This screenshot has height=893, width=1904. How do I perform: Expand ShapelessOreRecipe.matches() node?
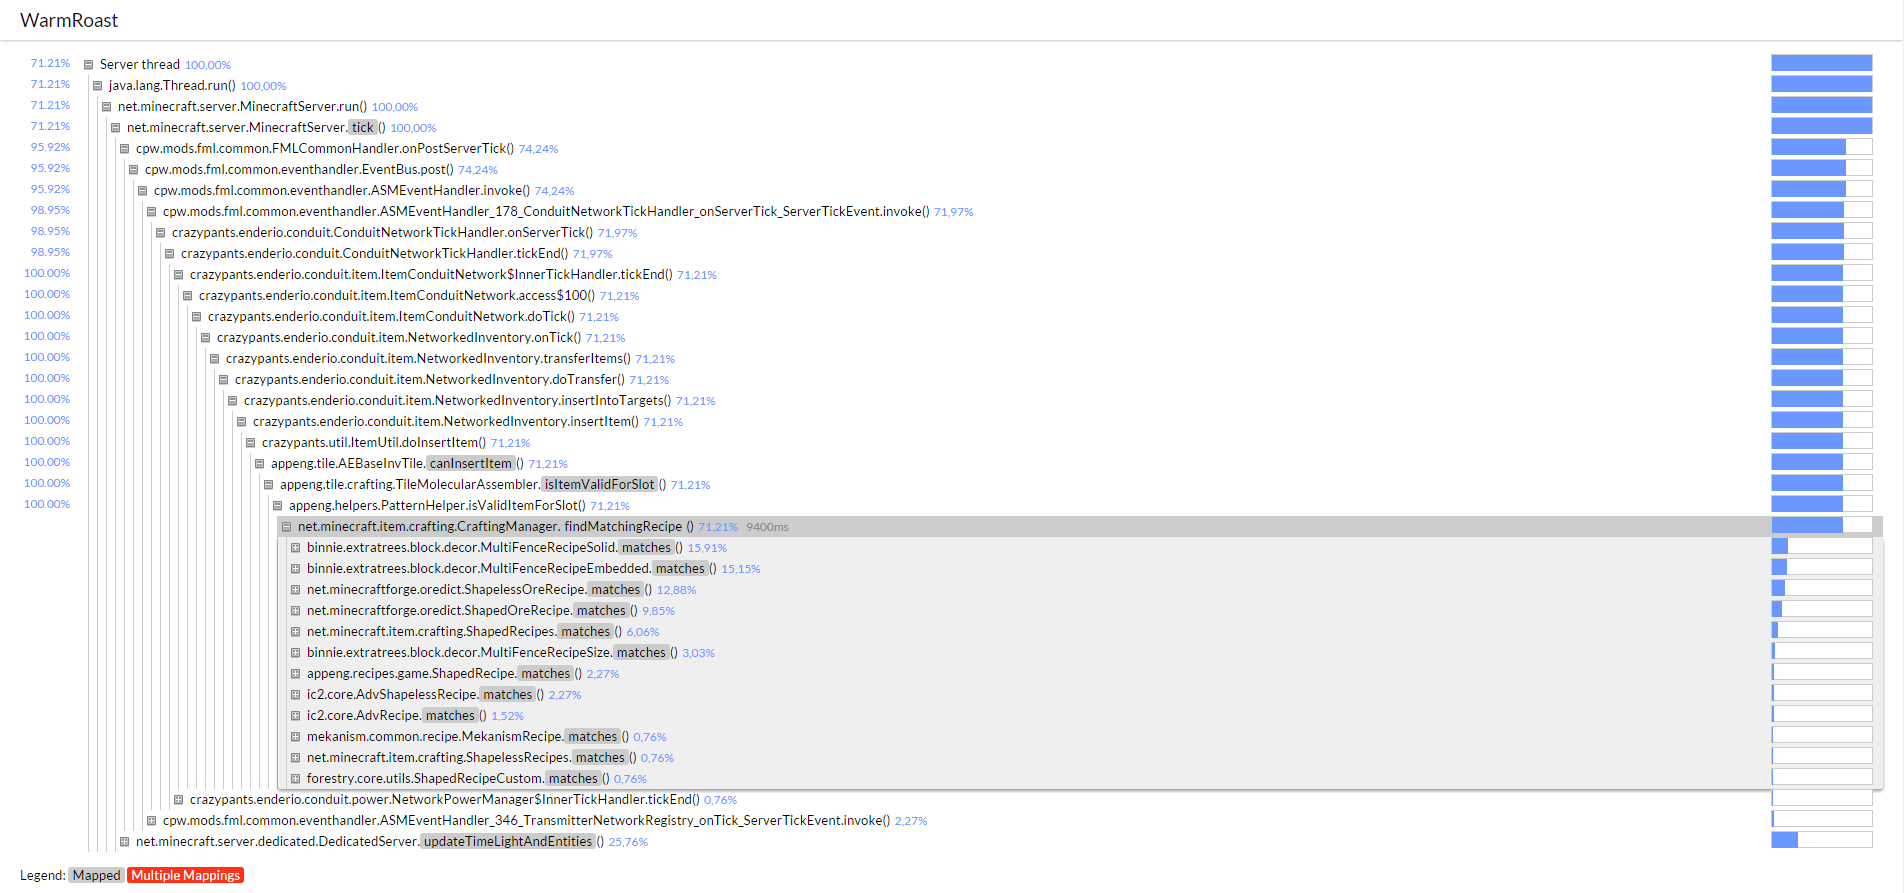point(295,590)
